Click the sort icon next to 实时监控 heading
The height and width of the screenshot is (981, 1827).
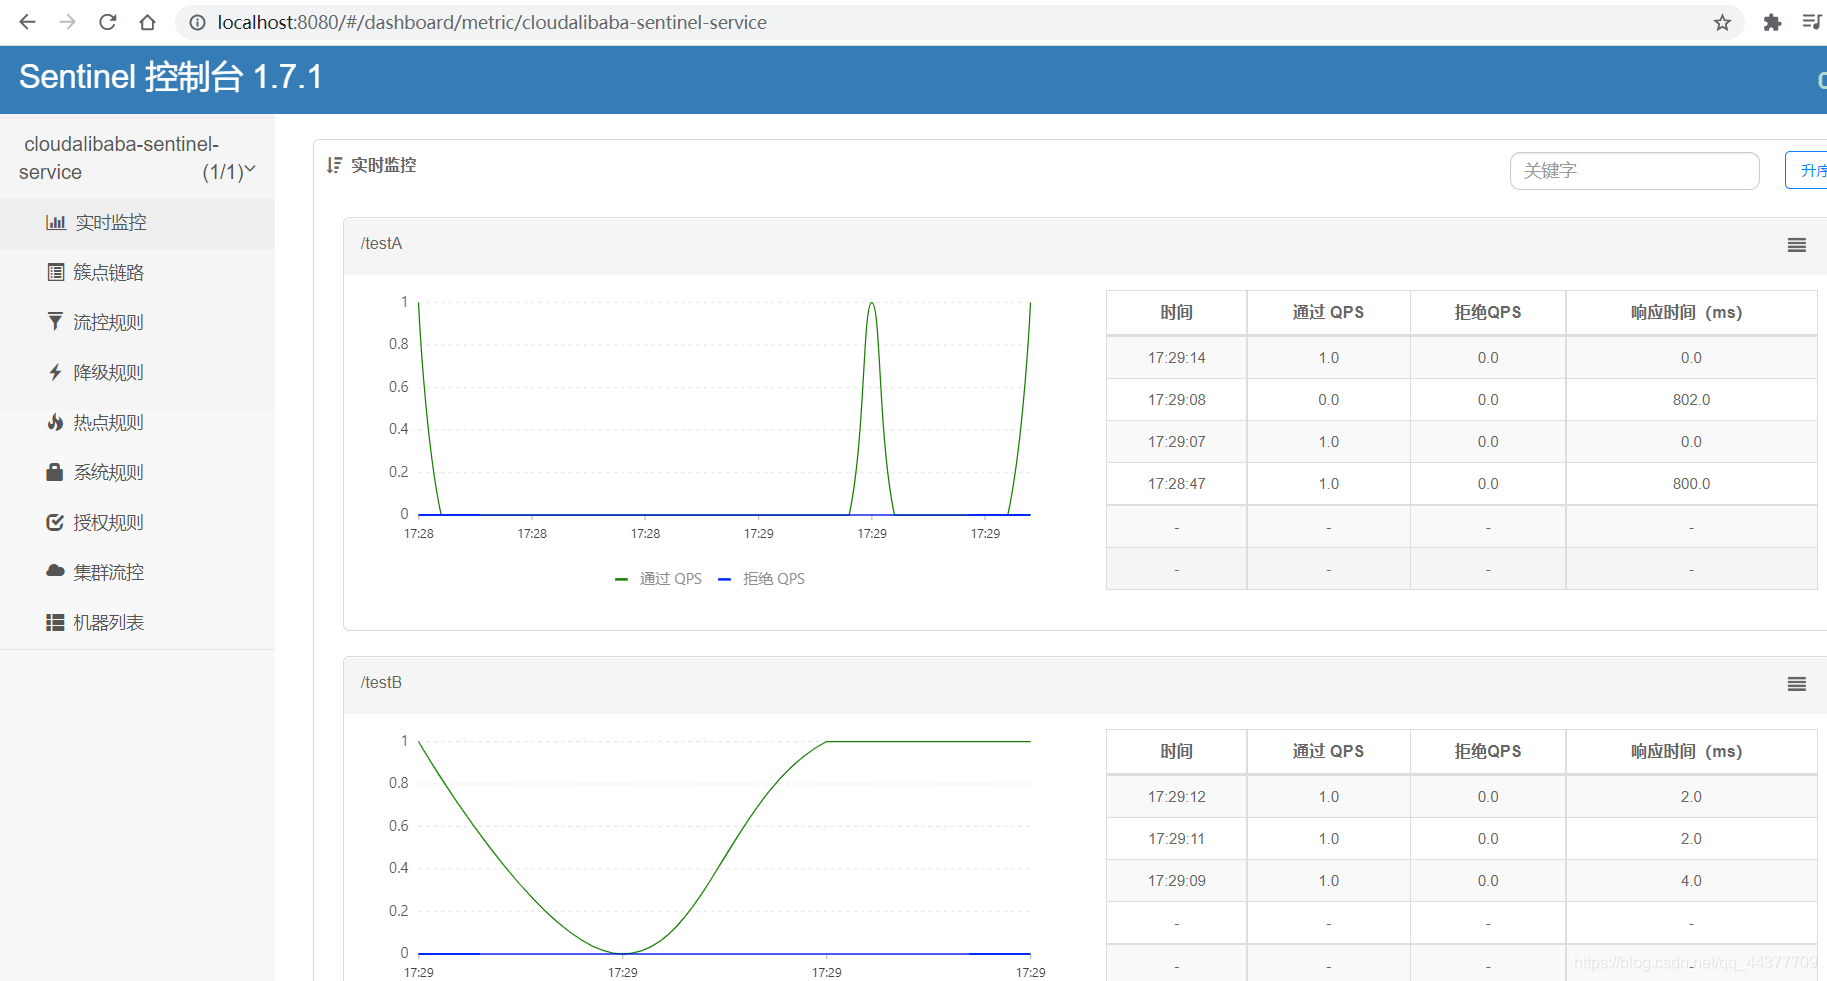point(334,165)
